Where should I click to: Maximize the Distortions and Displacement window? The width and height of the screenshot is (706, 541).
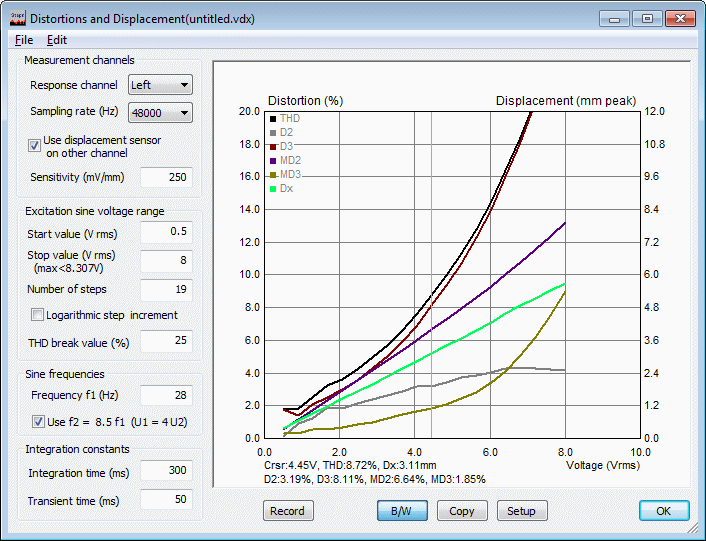[648, 18]
